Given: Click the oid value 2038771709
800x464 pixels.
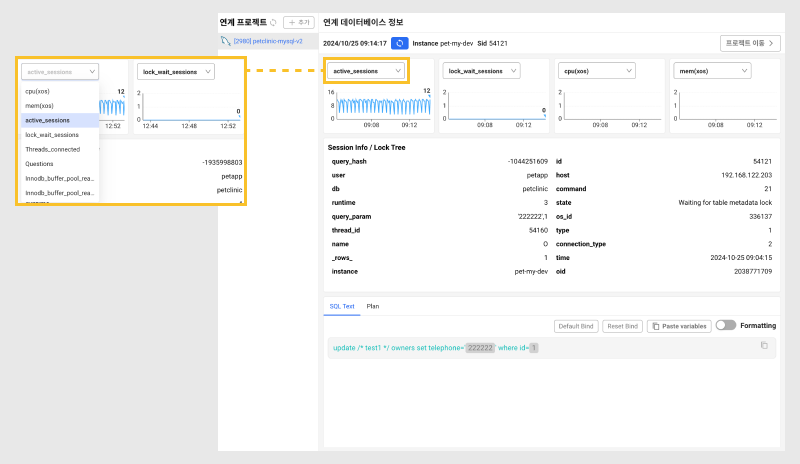Looking at the screenshot, I should click(x=753, y=272).
